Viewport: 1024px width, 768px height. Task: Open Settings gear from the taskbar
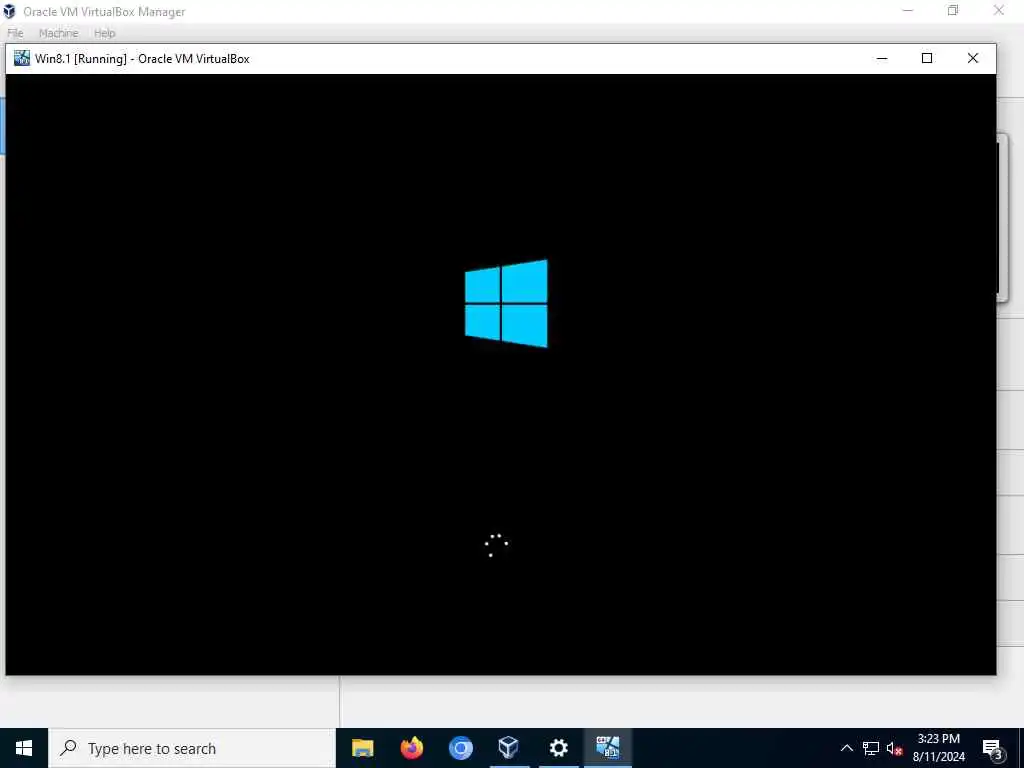[558, 748]
